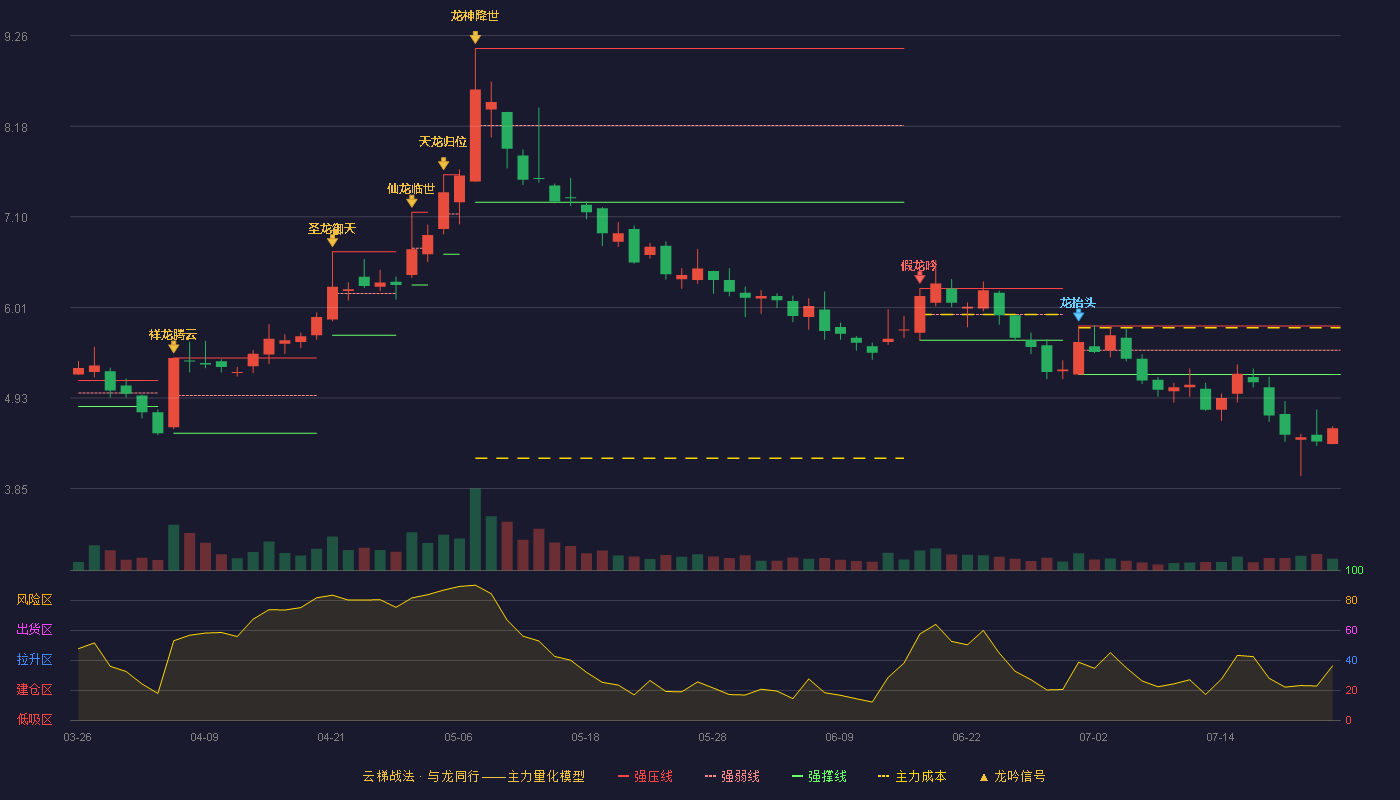Viewport: 1400px width, 800px height.
Task: Click the 出货区 zone label
Action: [x=34, y=630]
